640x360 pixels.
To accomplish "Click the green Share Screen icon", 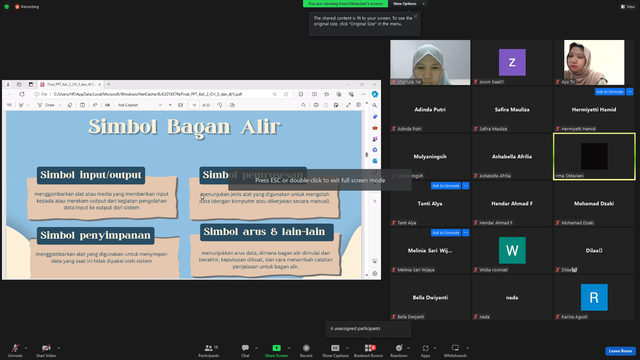I will [276, 348].
